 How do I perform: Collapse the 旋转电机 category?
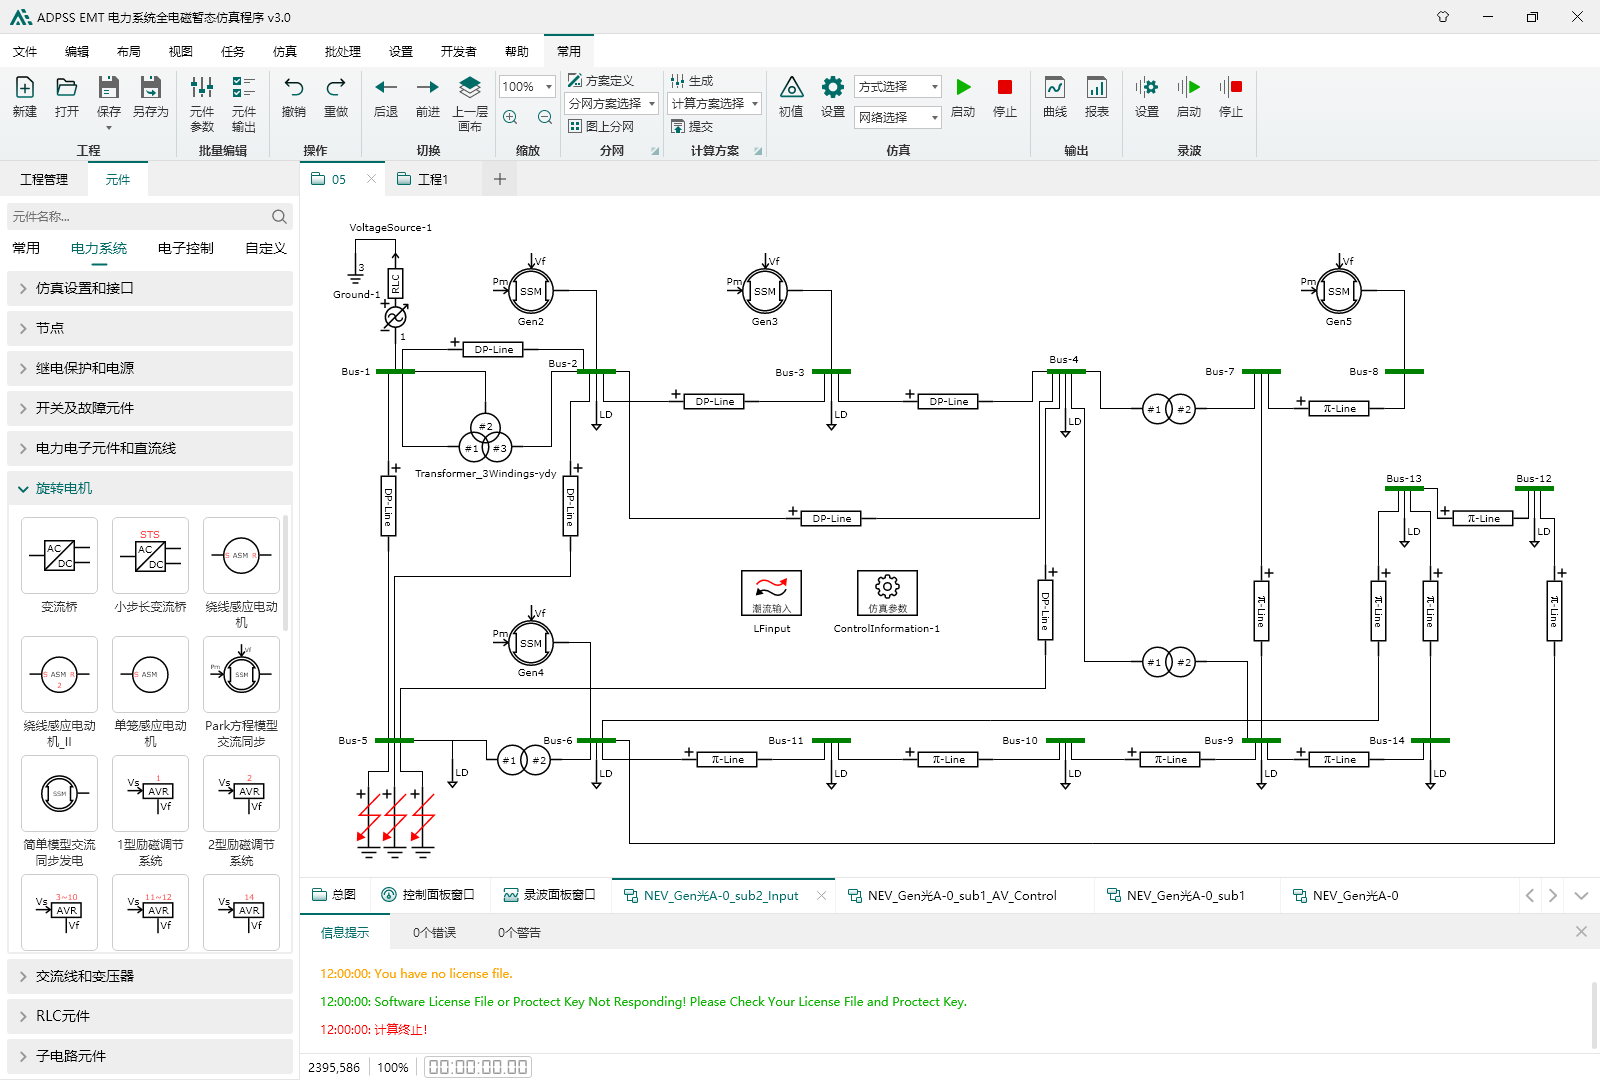150,488
